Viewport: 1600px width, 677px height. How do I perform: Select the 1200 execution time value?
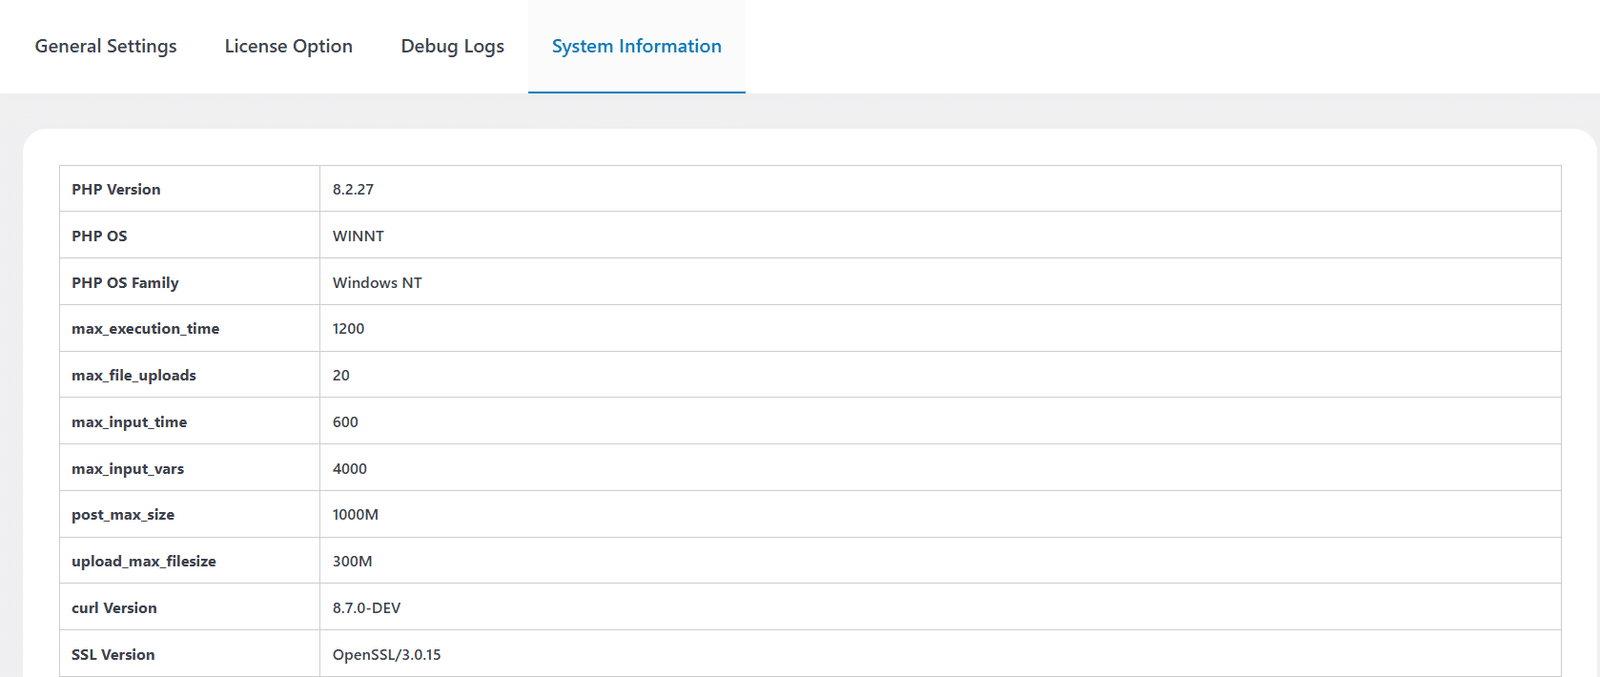[348, 329]
